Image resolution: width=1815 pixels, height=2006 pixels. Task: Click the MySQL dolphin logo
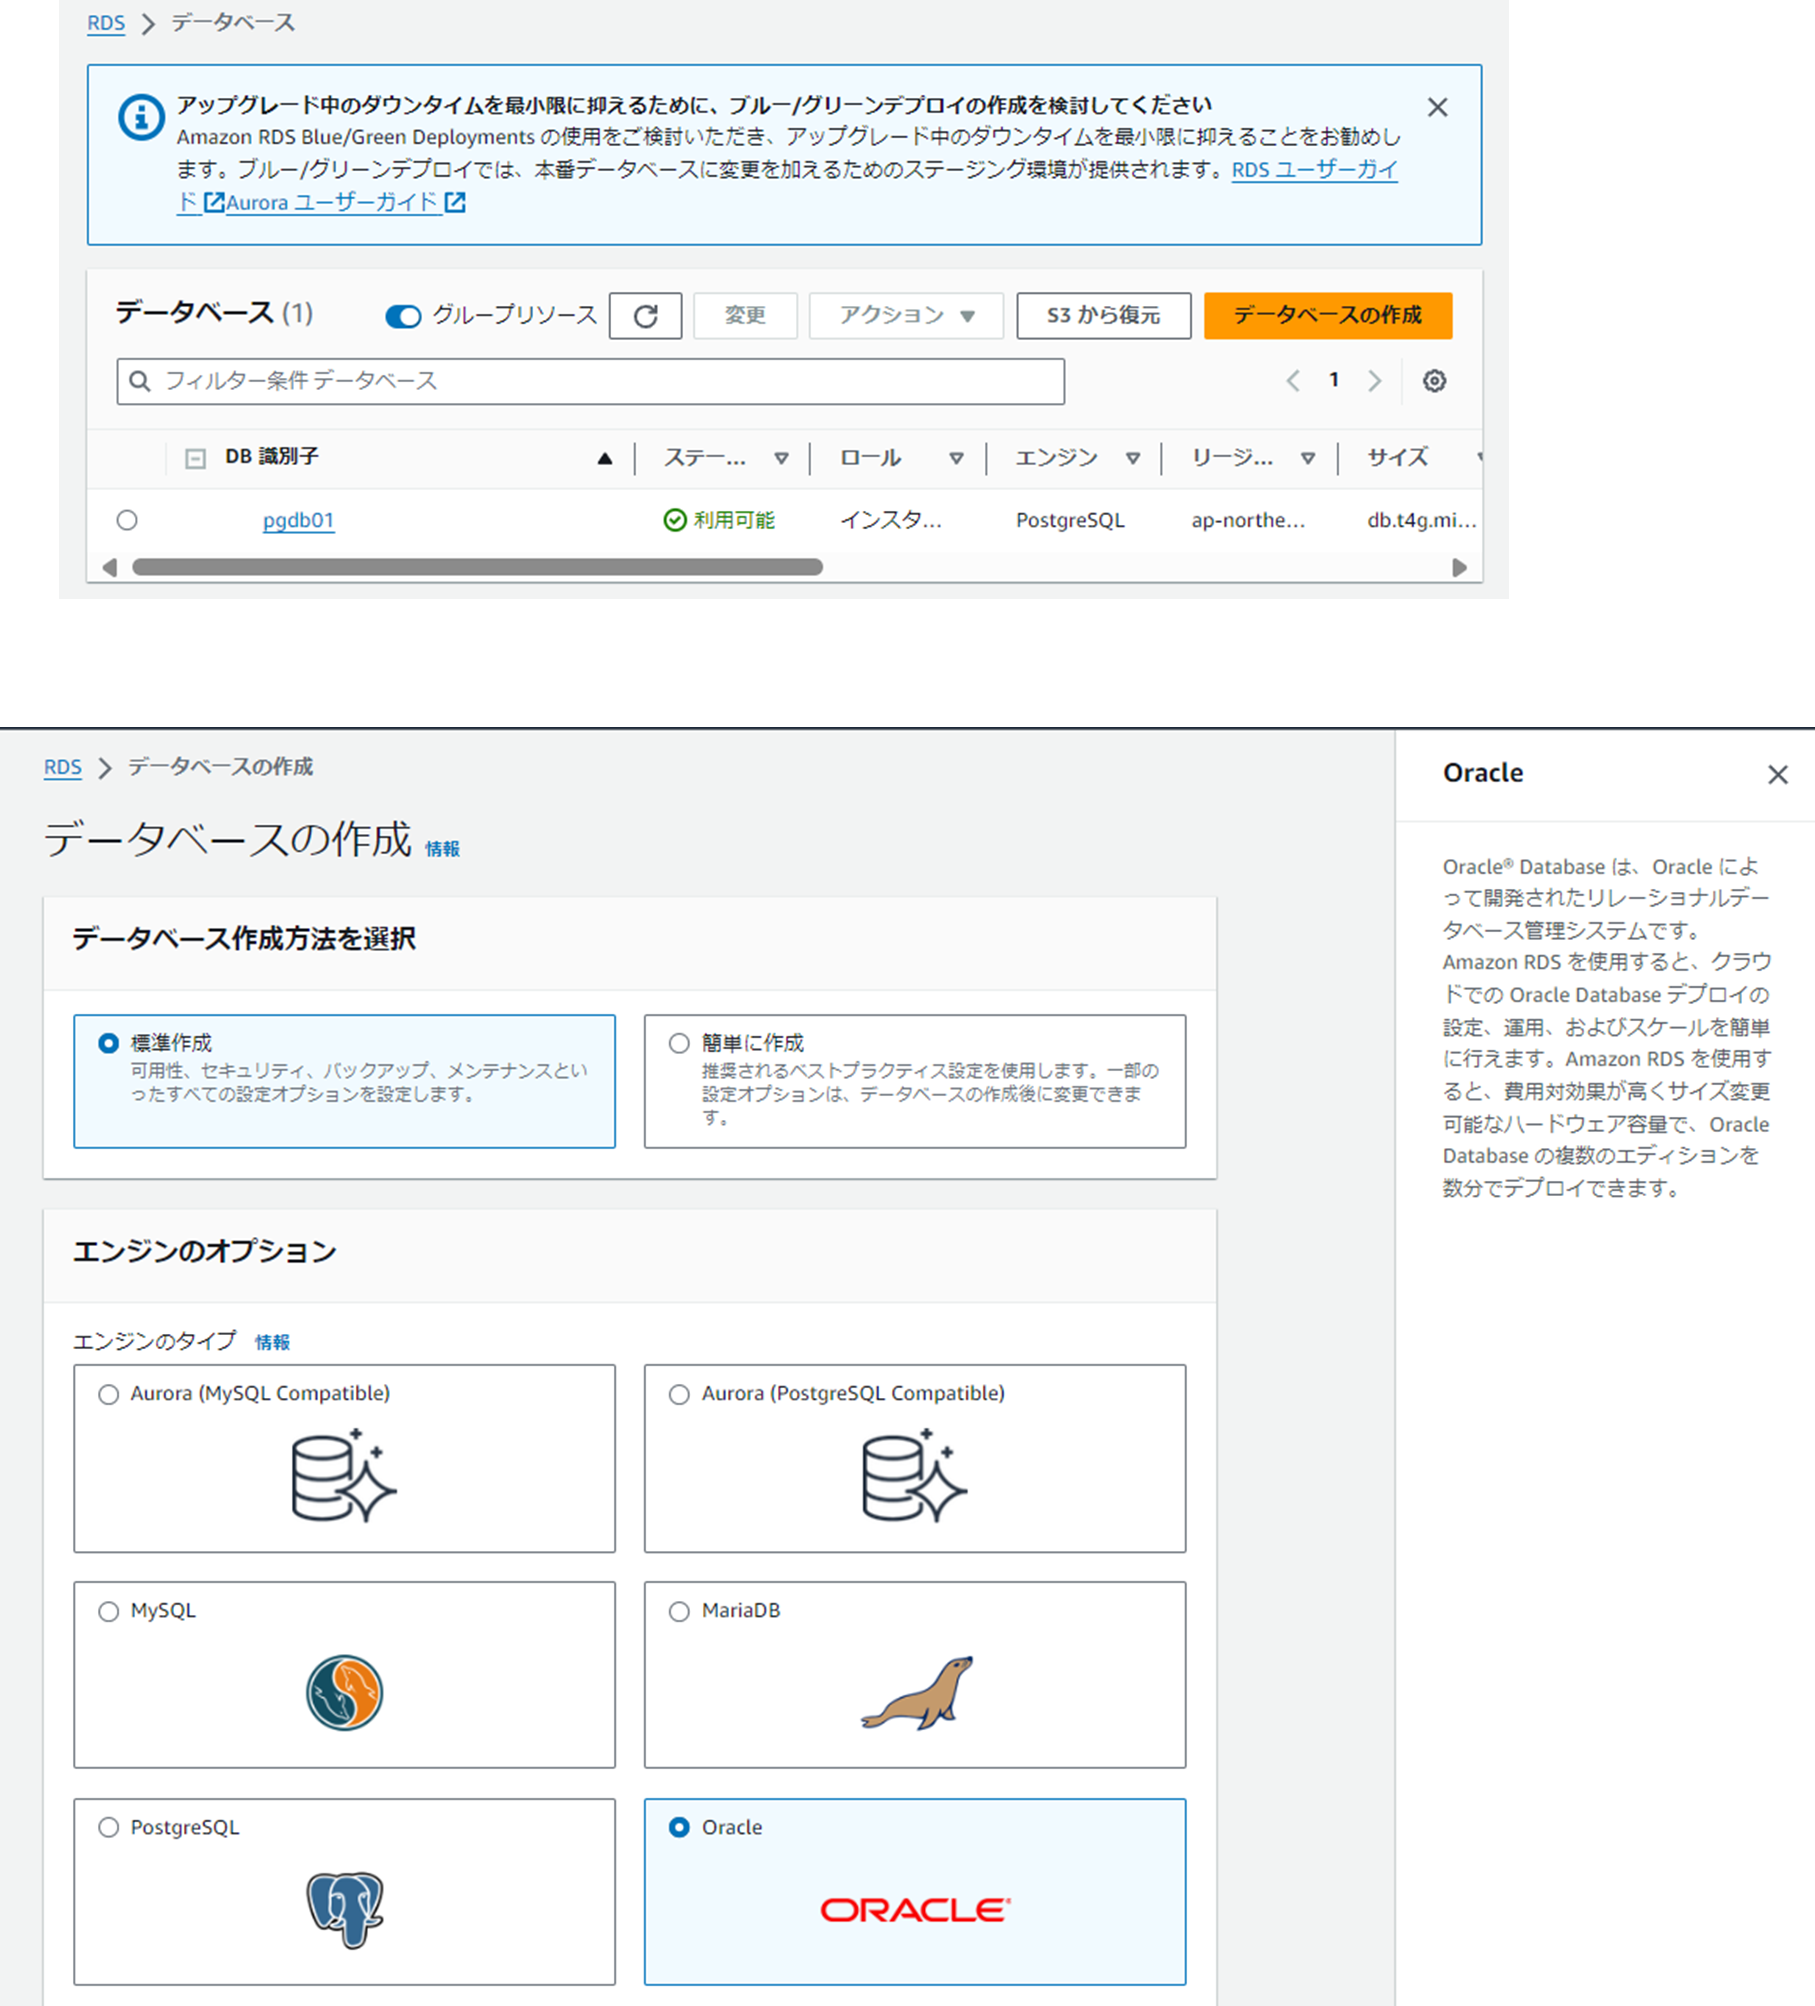click(344, 1692)
